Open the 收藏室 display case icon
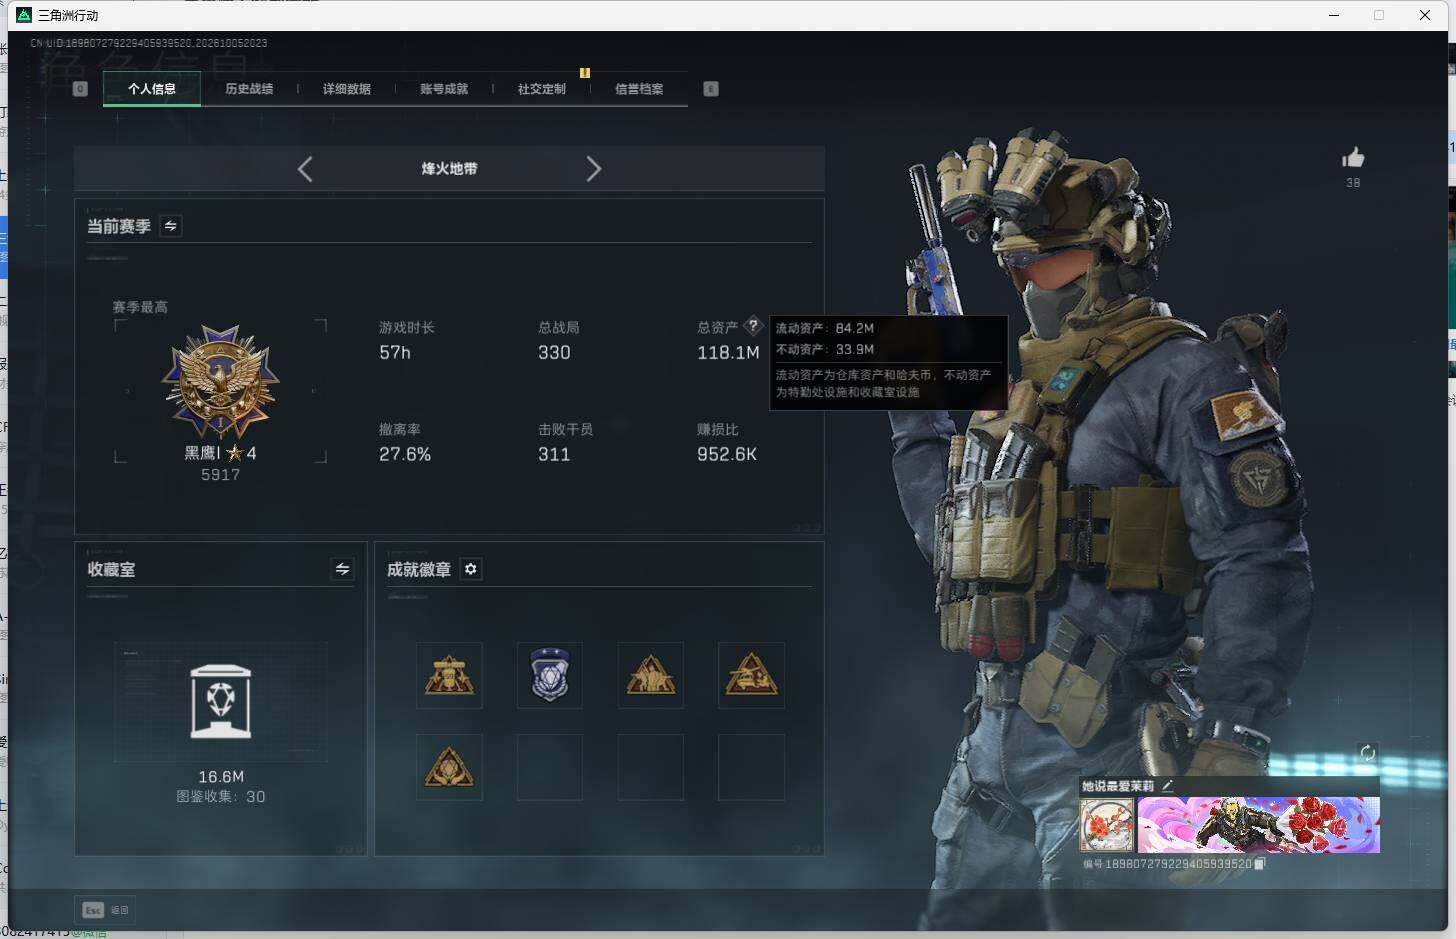The height and width of the screenshot is (939, 1456). [221, 702]
